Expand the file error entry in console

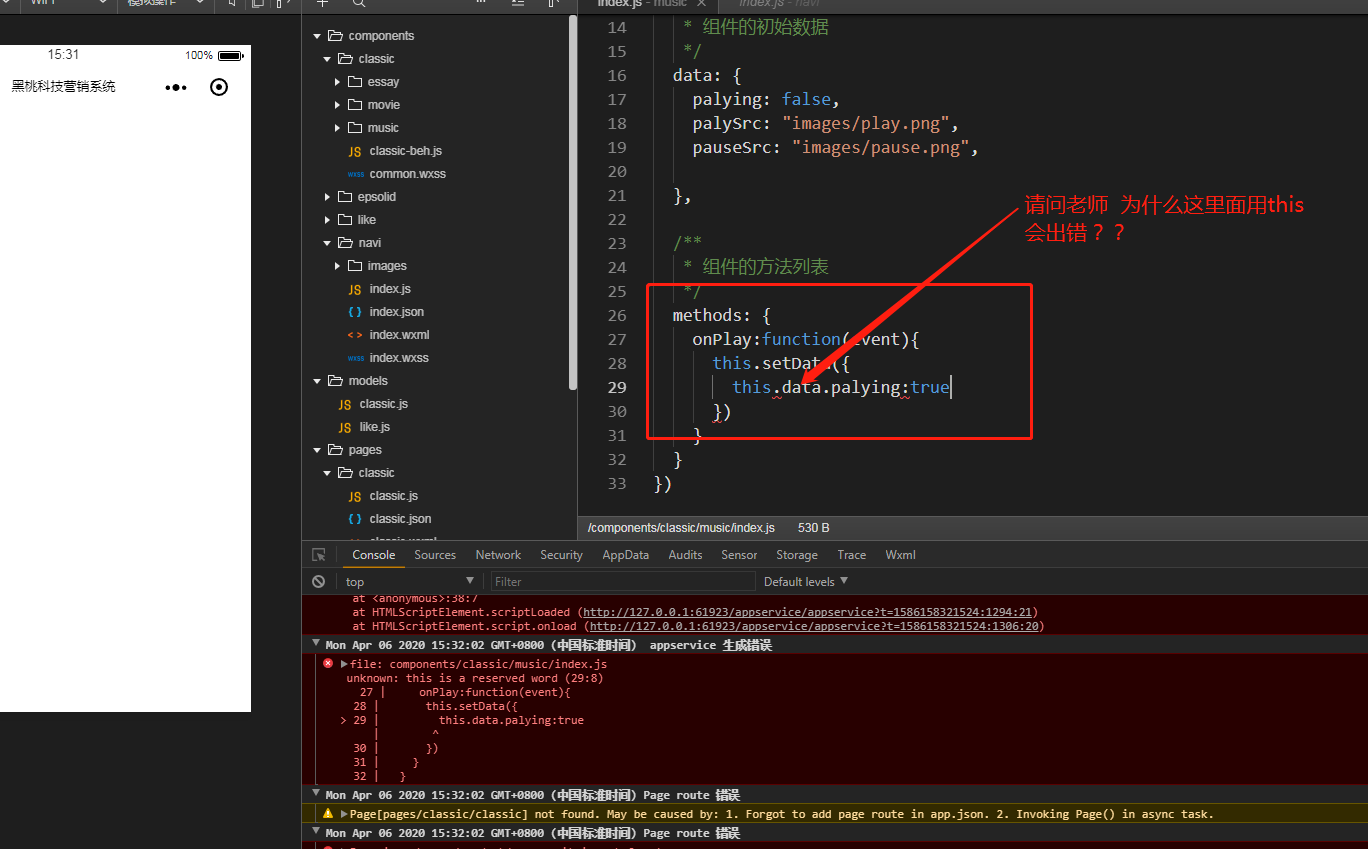[345, 664]
